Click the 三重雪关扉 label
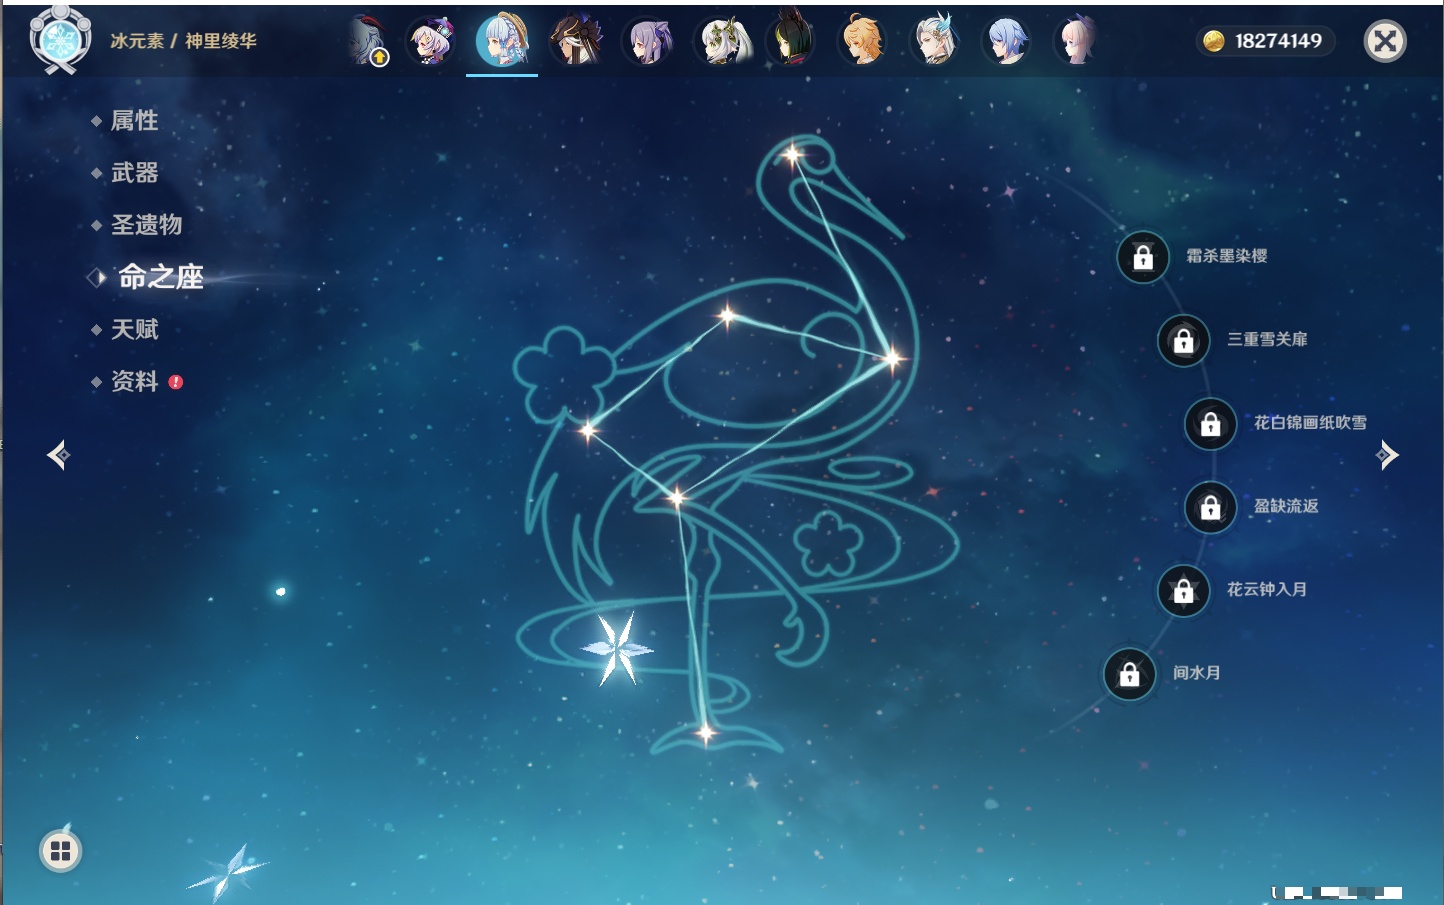 point(1267,339)
